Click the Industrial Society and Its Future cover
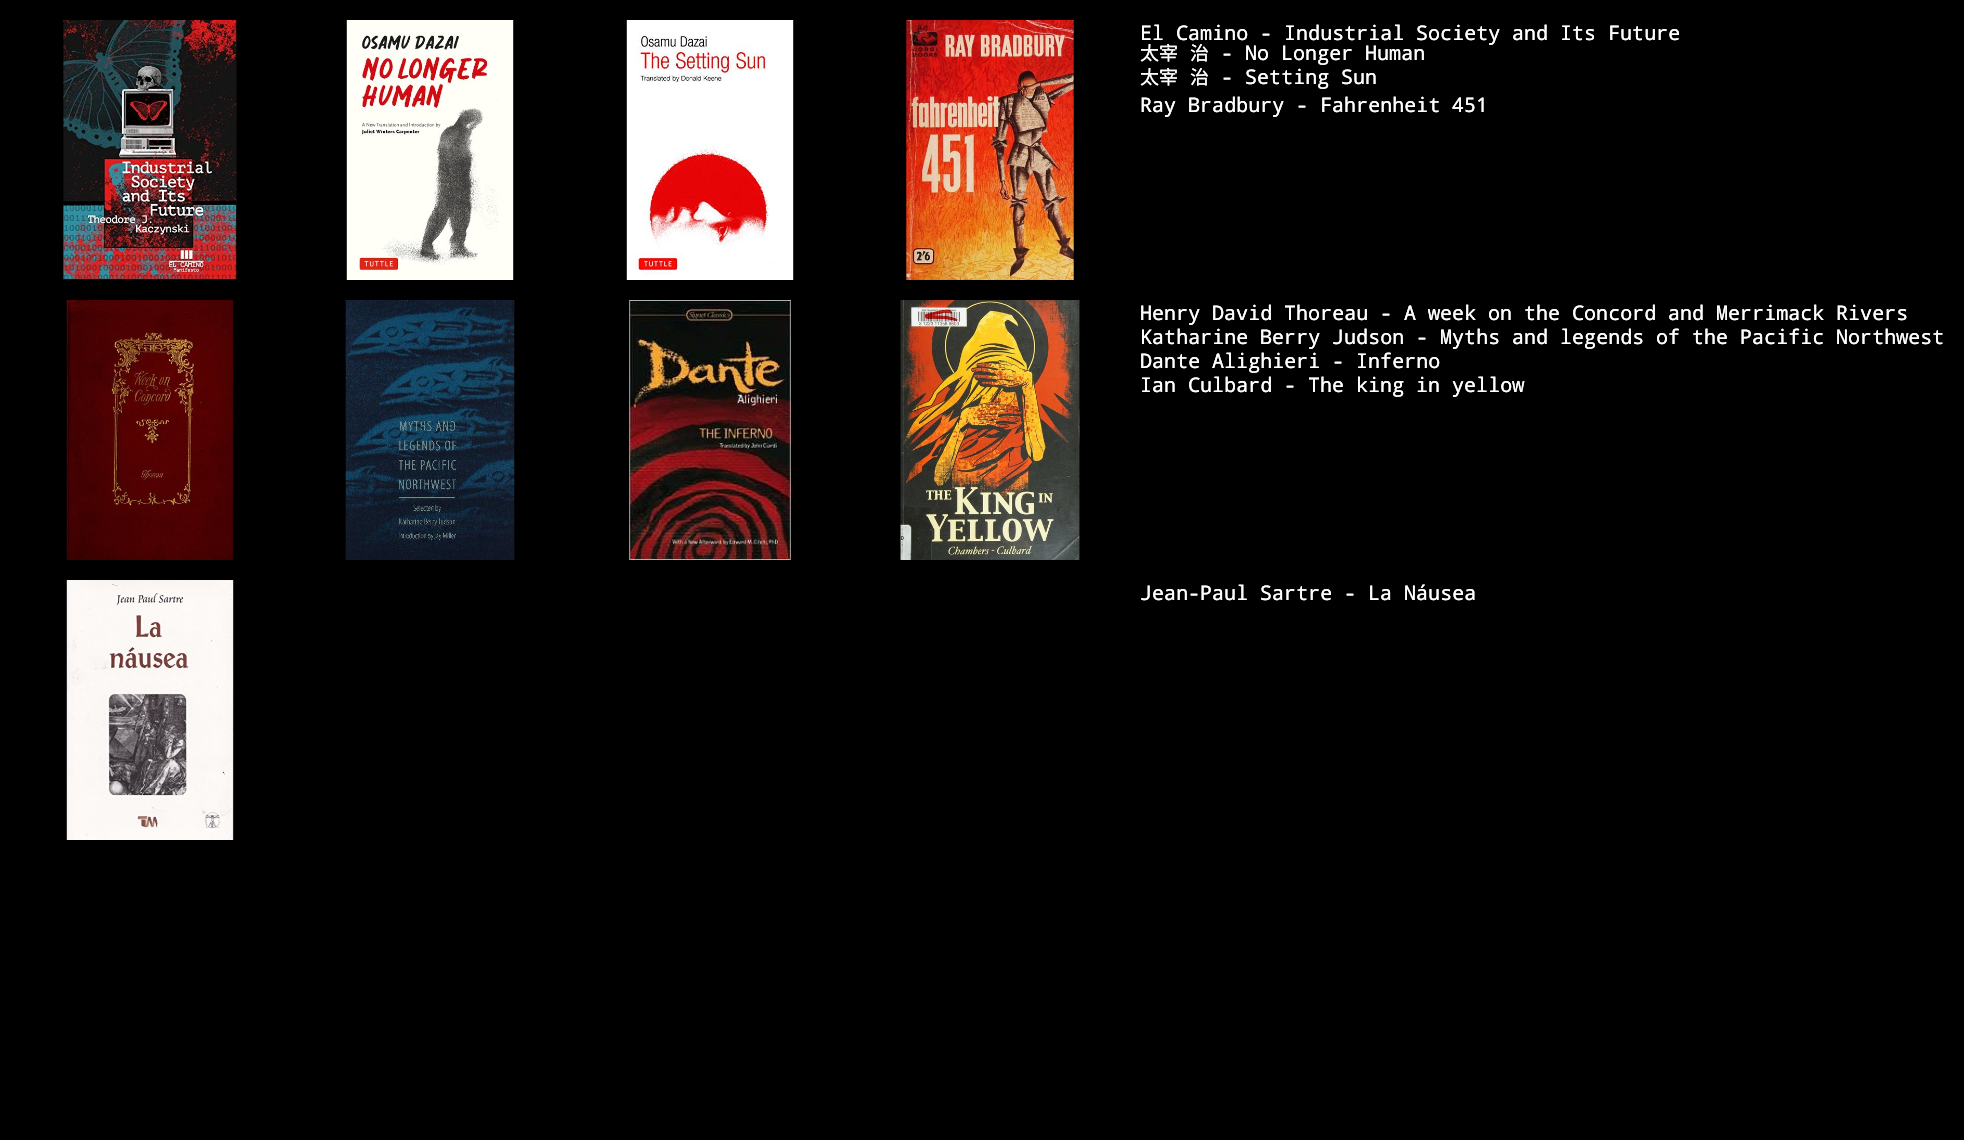Viewport: 1964px width, 1140px height. pos(150,149)
